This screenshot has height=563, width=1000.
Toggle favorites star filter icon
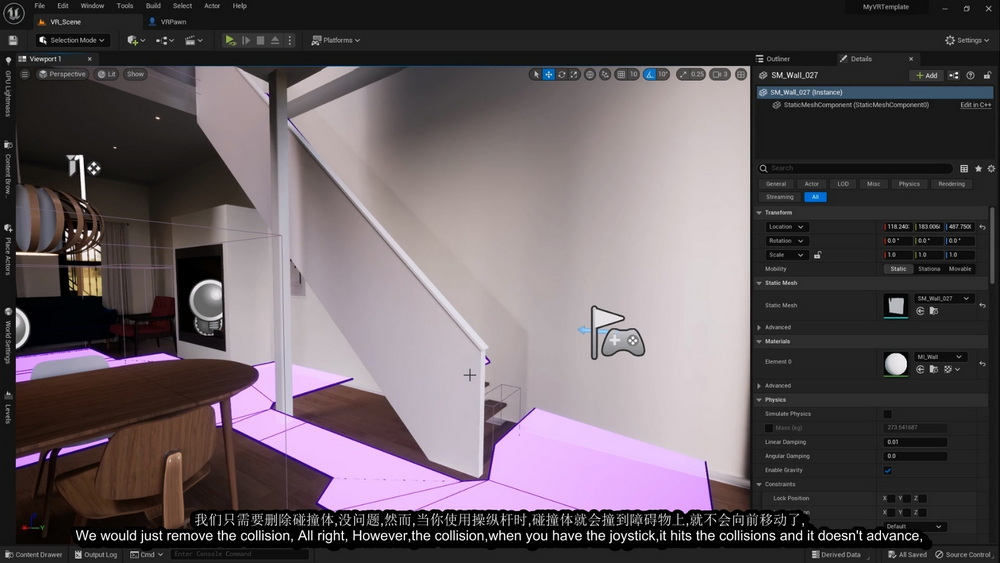[978, 168]
